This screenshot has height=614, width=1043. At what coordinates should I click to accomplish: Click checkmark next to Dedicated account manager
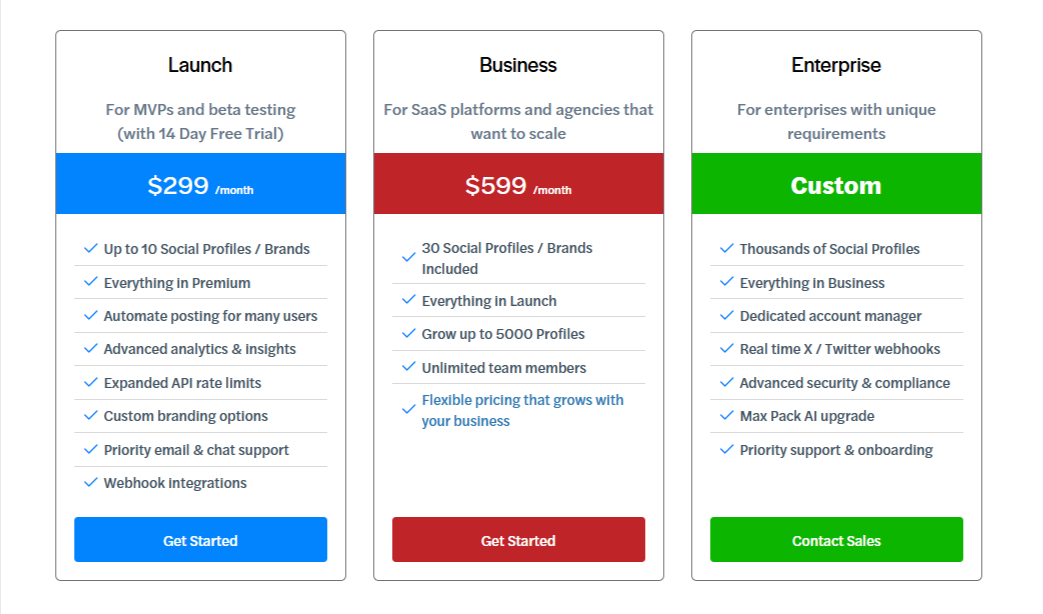(727, 316)
